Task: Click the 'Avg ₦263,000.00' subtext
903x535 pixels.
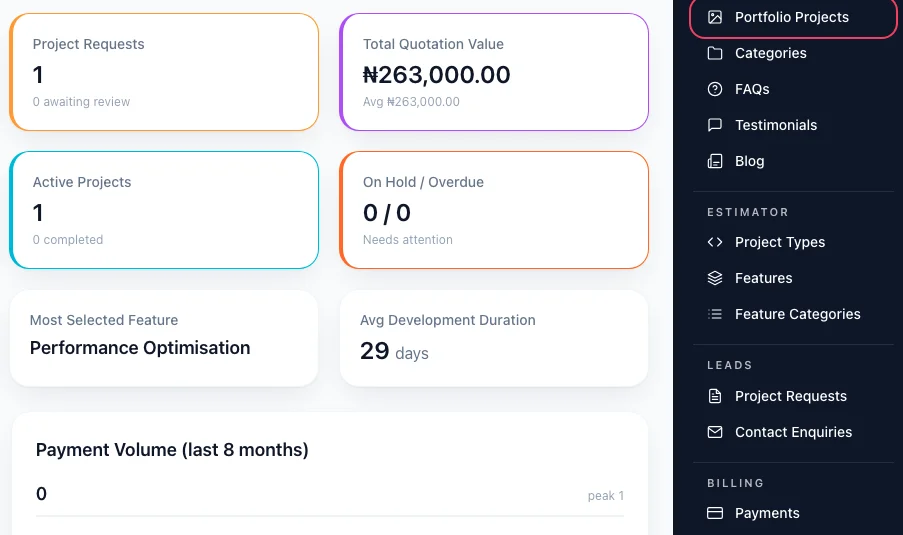Action: (x=411, y=102)
